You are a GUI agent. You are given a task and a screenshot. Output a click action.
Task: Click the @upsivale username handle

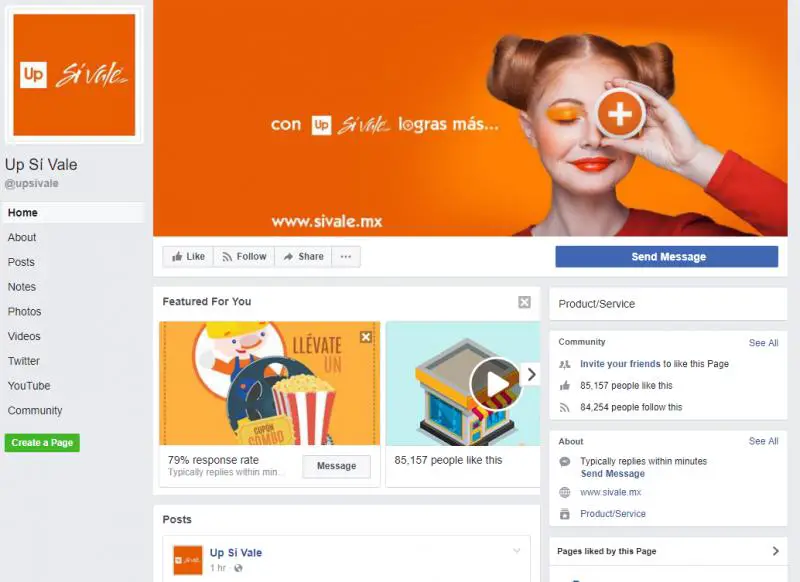tap(32, 184)
